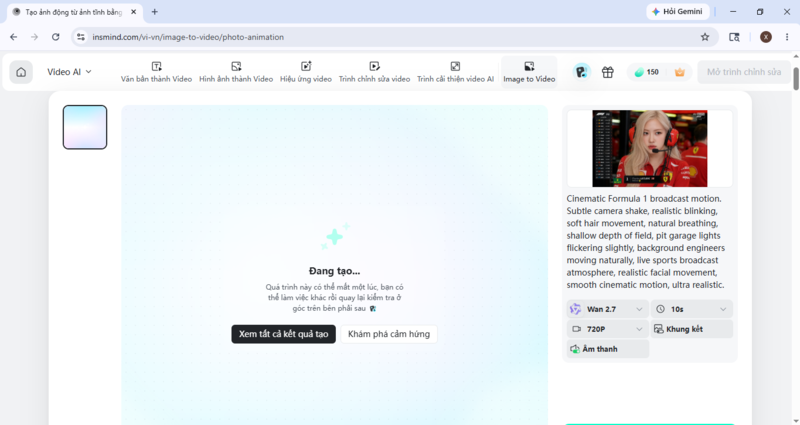Click the side panel search icon in the browser toolbar
The height and width of the screenshot is (425, 800).
734,37
